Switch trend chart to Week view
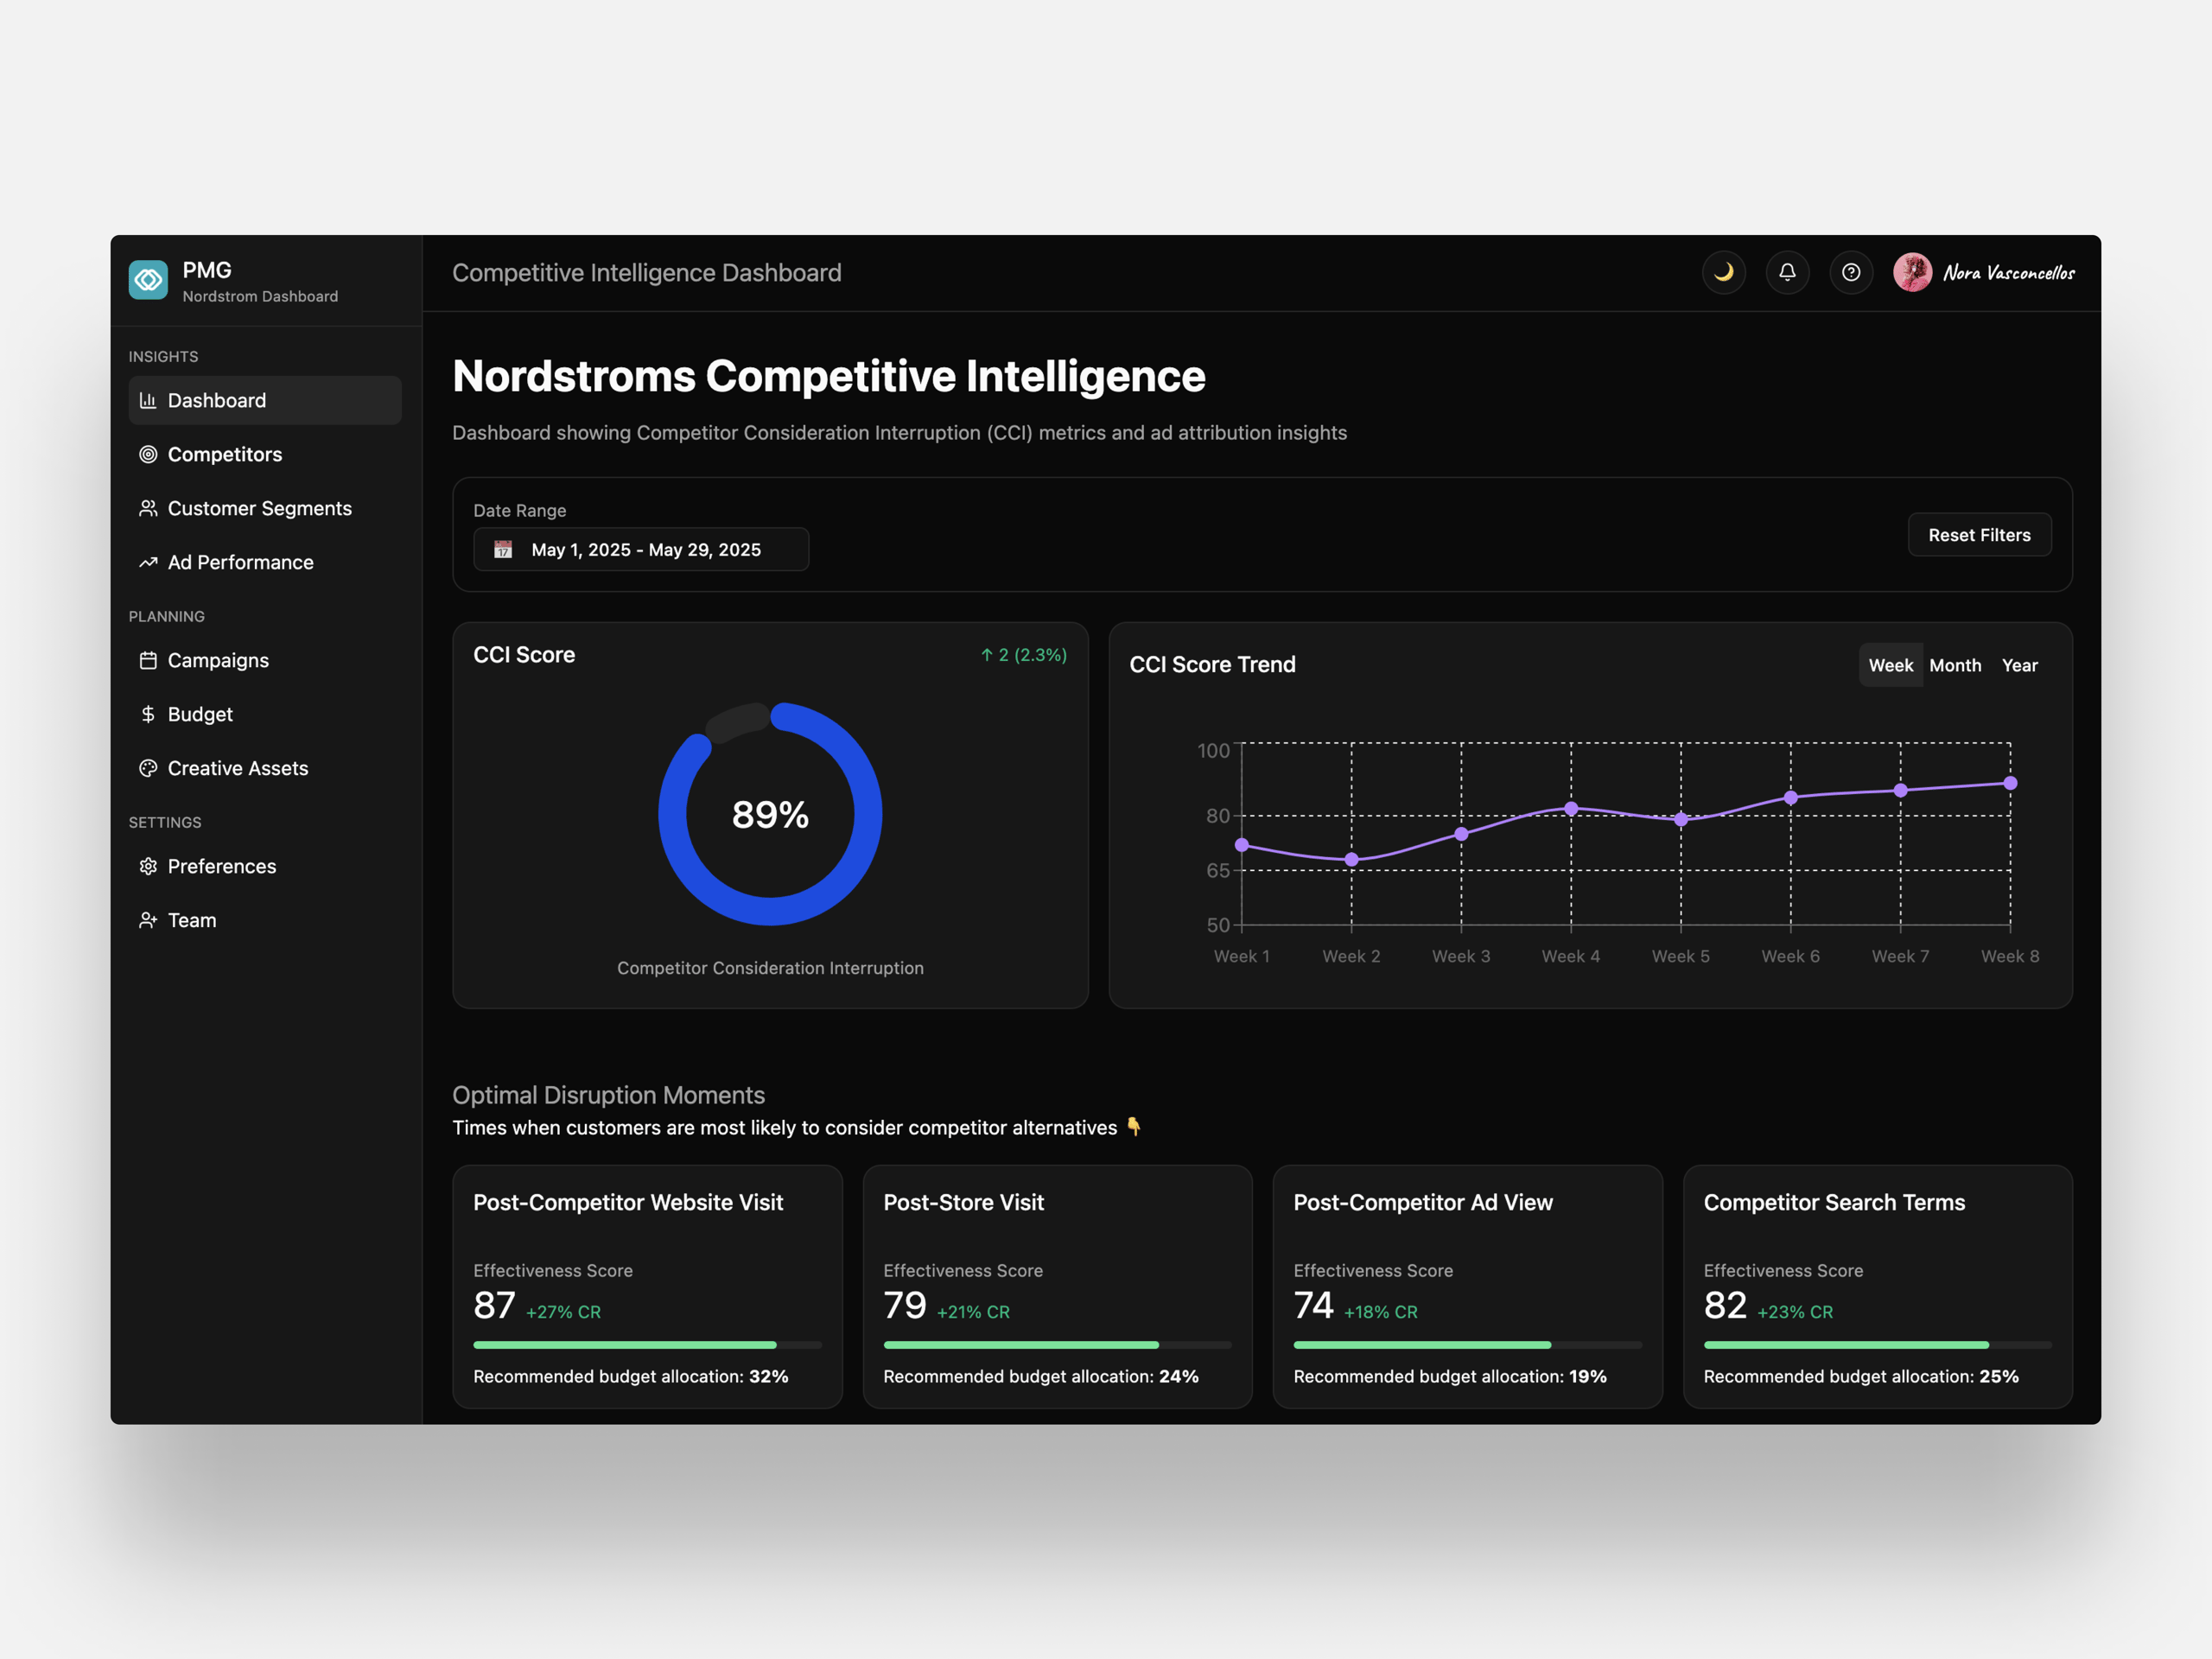2212x1659 pixels. pyautogui.click(x=1890, y=665)
